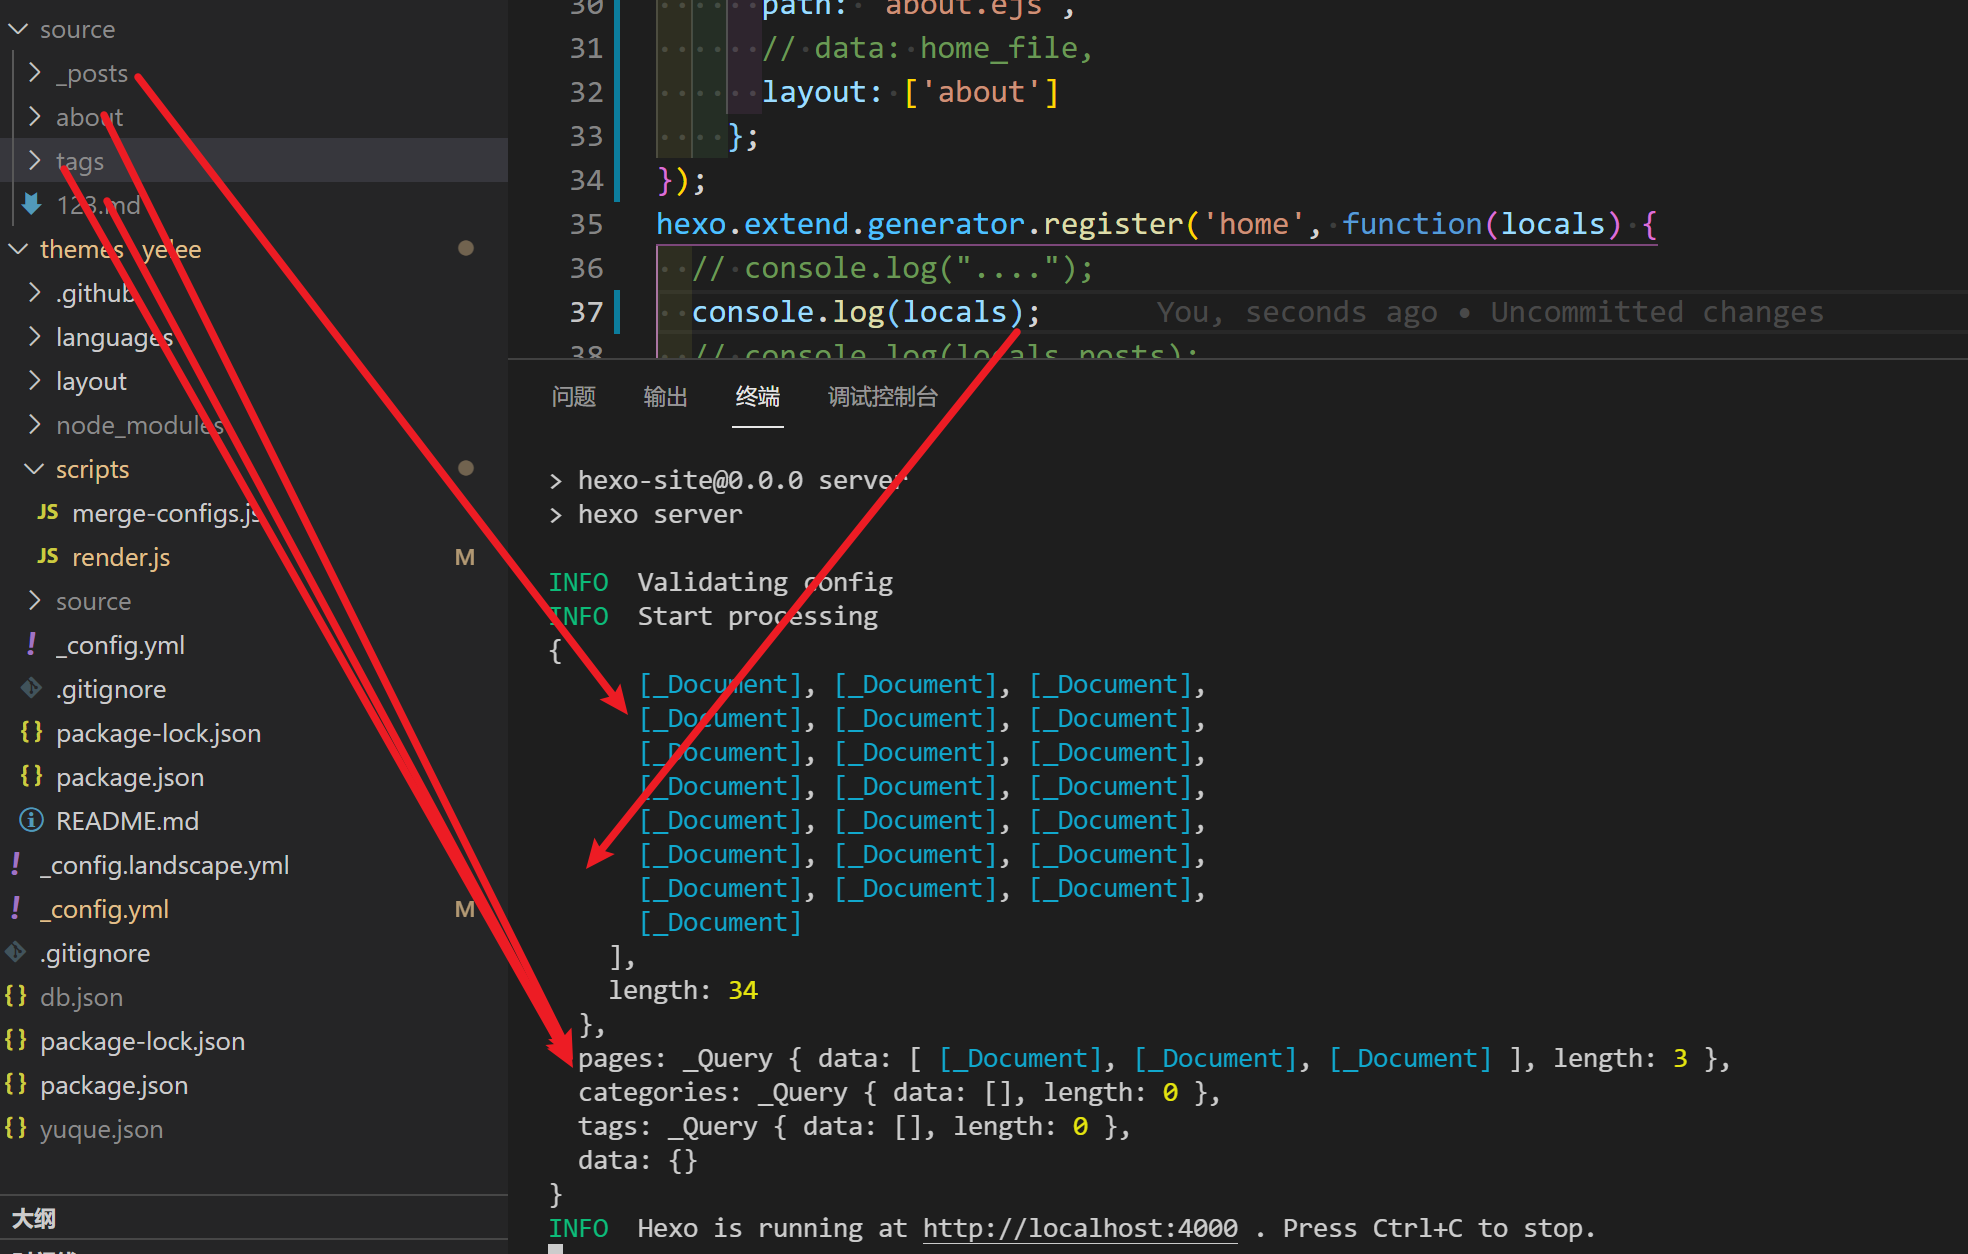This screenshot has width=1968, height=1254.
Task: Select the 终端 terminal tab
Action: pos(758,397)
